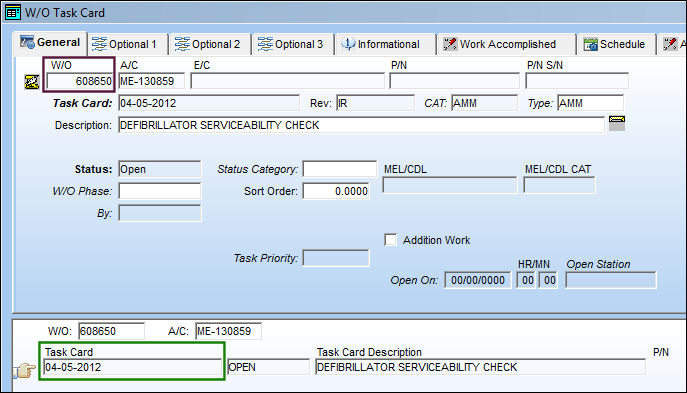The height and width of the screenshot is (393, 687).
Task: Click the Open On date field 00/00/0000
Action: [478, 280]
